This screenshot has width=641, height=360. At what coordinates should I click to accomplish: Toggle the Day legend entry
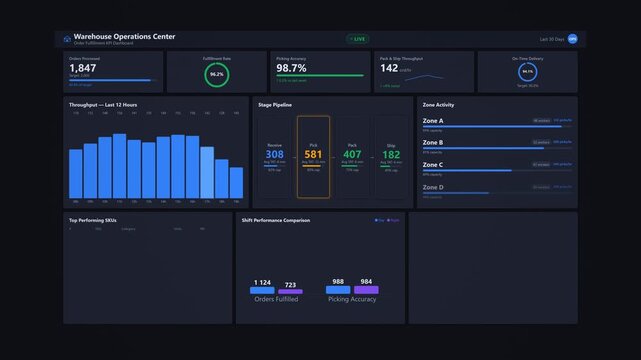click(379, 220)
